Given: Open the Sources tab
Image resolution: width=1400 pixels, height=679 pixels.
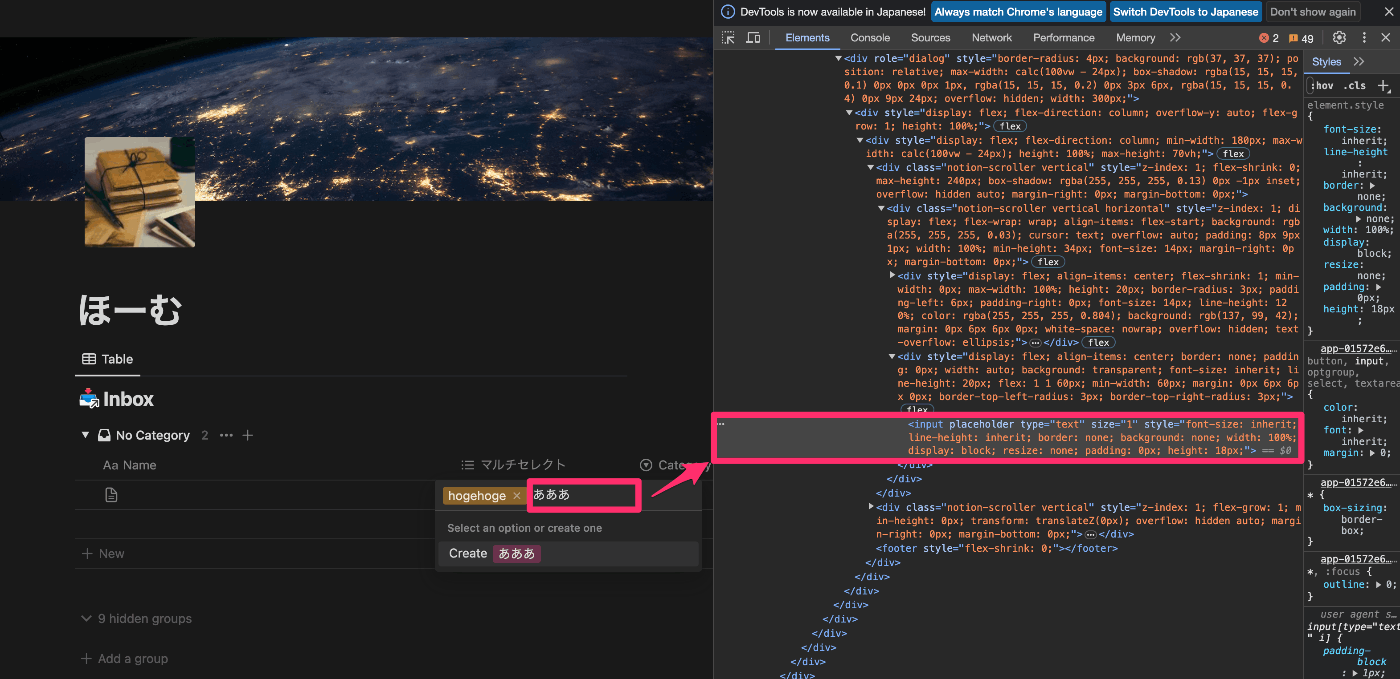Looking at the screenshot, I should click(x=930, y=38).
